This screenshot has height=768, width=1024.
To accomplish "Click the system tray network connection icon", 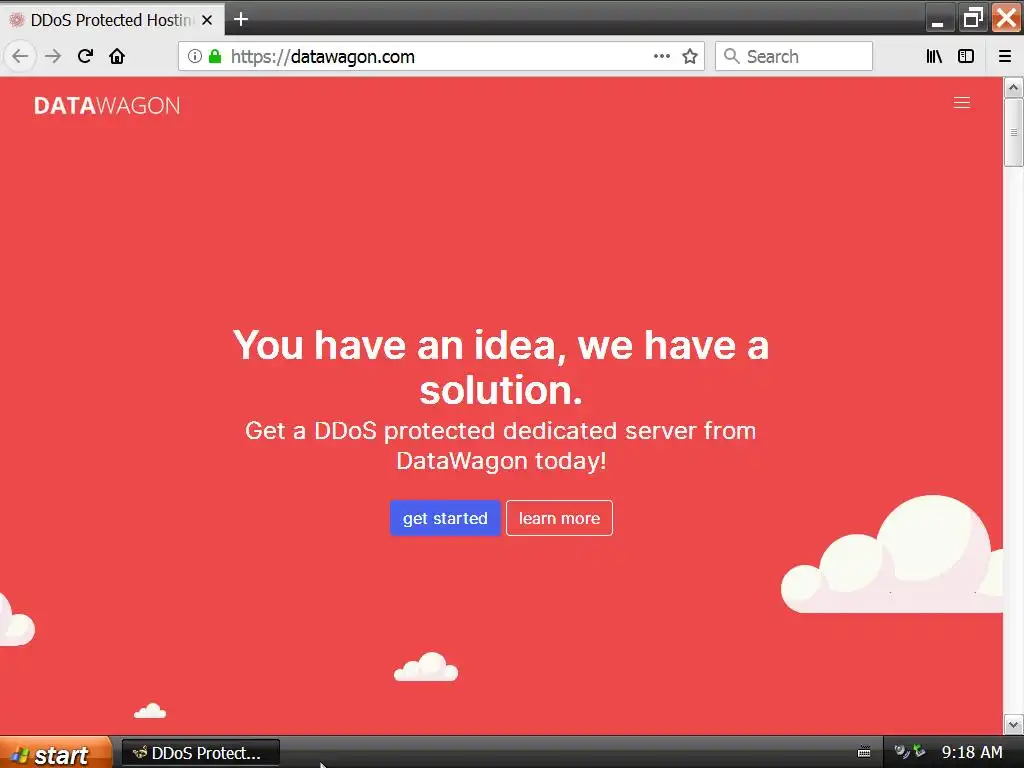I will (918, 752).
